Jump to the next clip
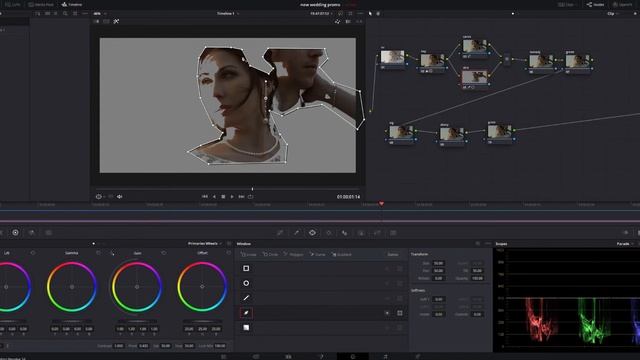This screenshot has width=640, height=360. click(x=241, y=197)
